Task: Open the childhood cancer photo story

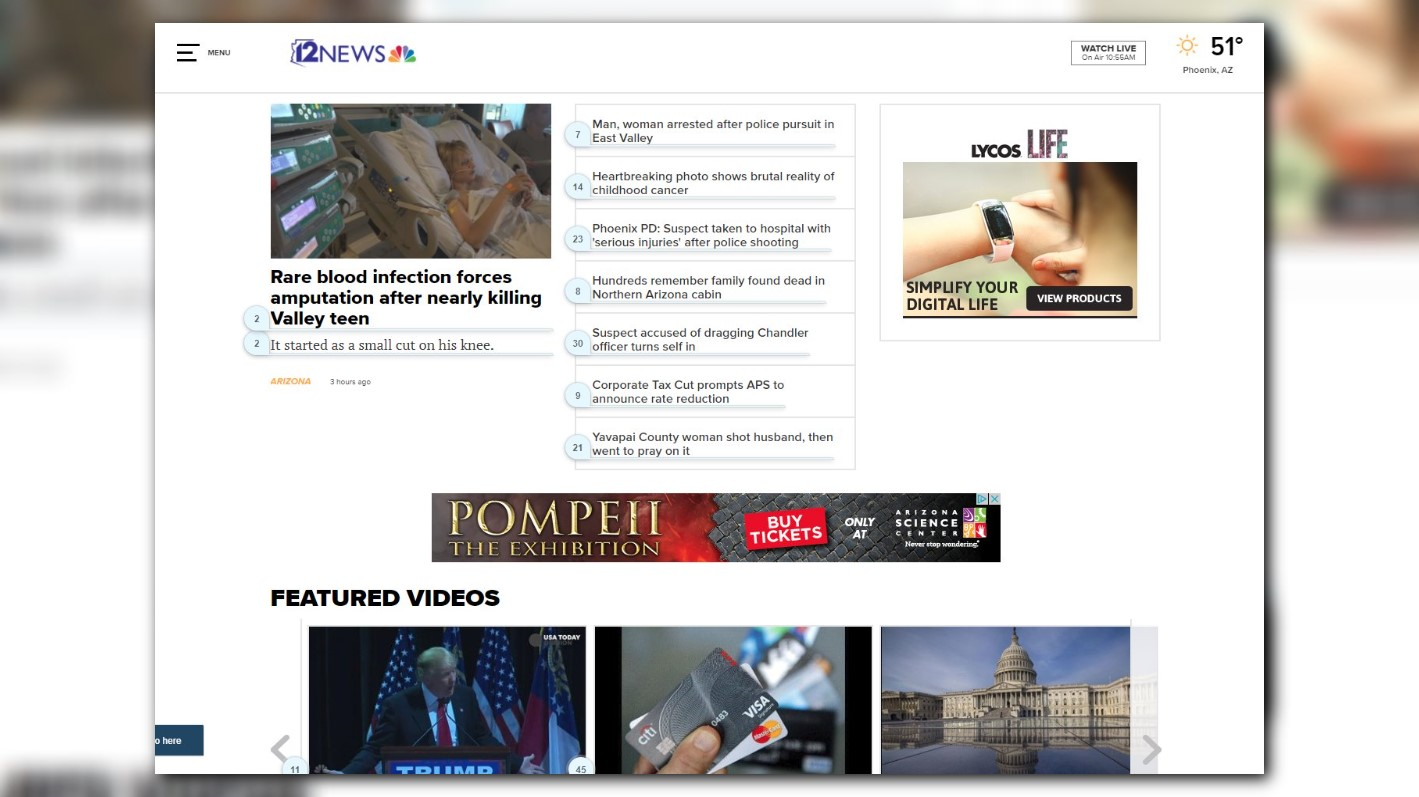Action: [x=712, y=182]
